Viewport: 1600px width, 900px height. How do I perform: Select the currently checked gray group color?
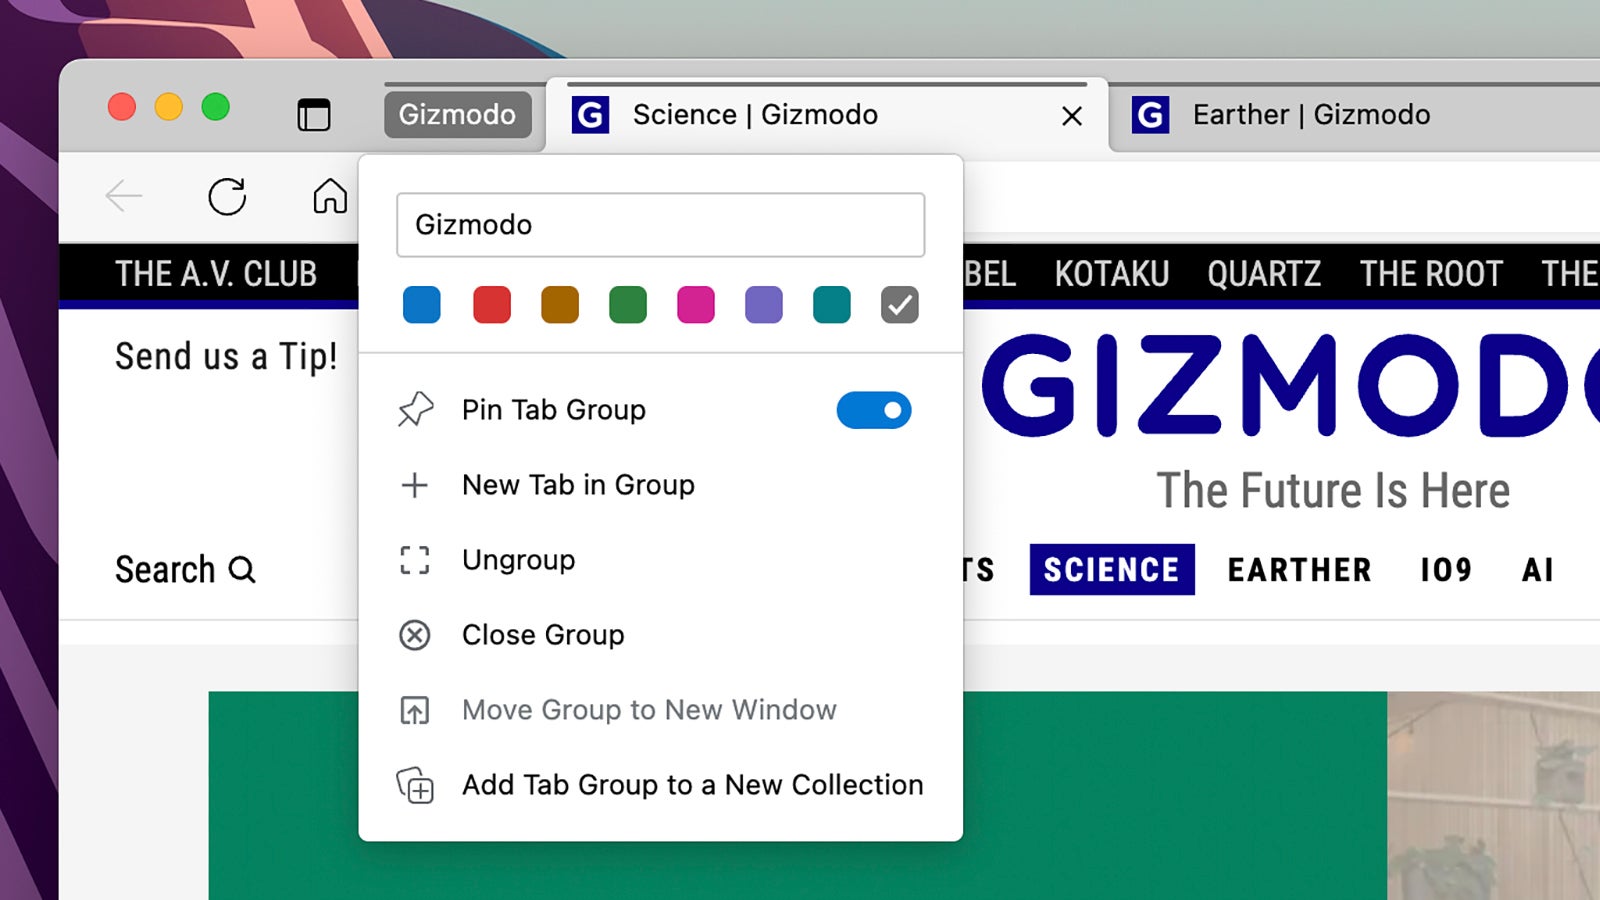point(899,304)
